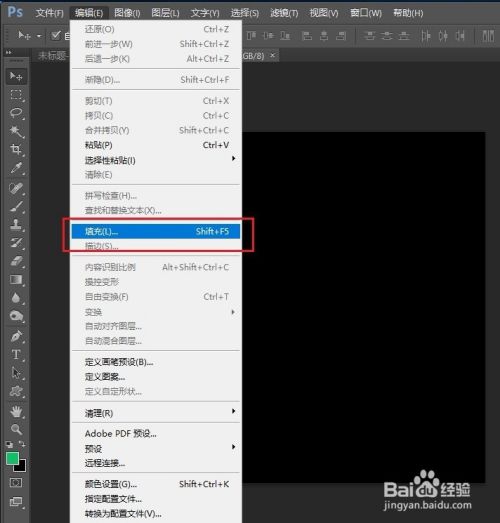Select the Type tool
500x523 pixels.
coord(16,354)
